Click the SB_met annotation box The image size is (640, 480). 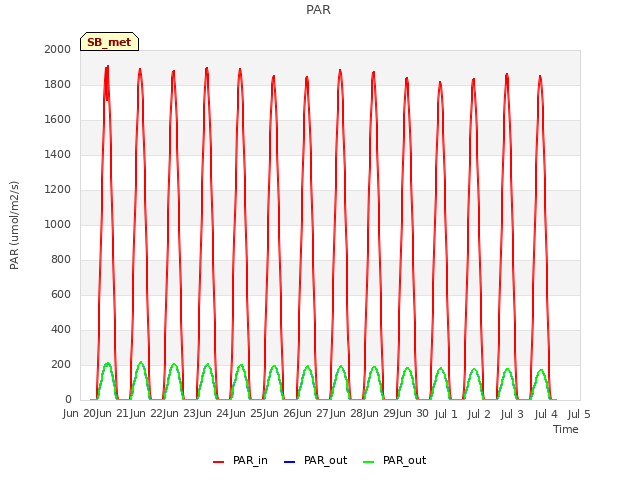pyautogui.click(x=109, y=42)
